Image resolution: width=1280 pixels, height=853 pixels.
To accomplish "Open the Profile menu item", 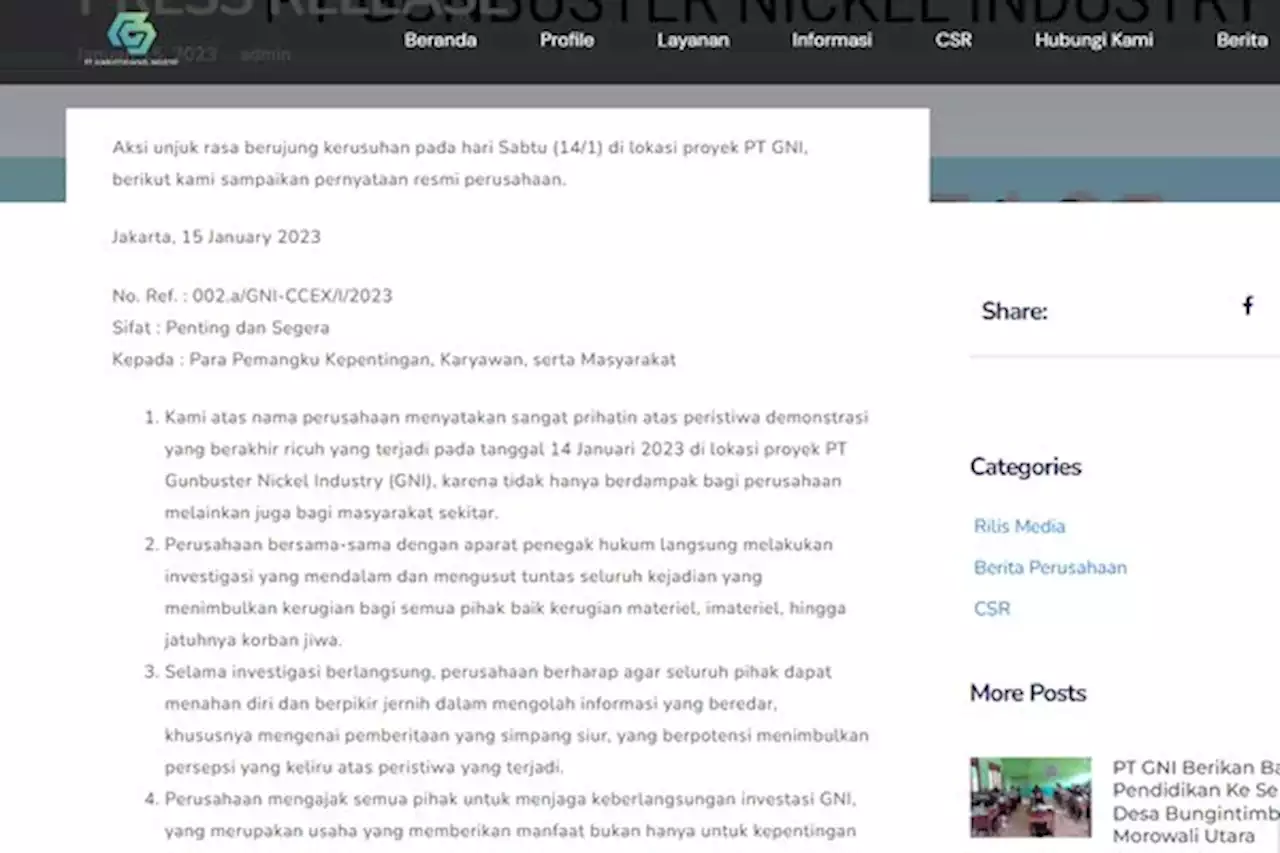I will pyautogui.click(x=567, y=40).
